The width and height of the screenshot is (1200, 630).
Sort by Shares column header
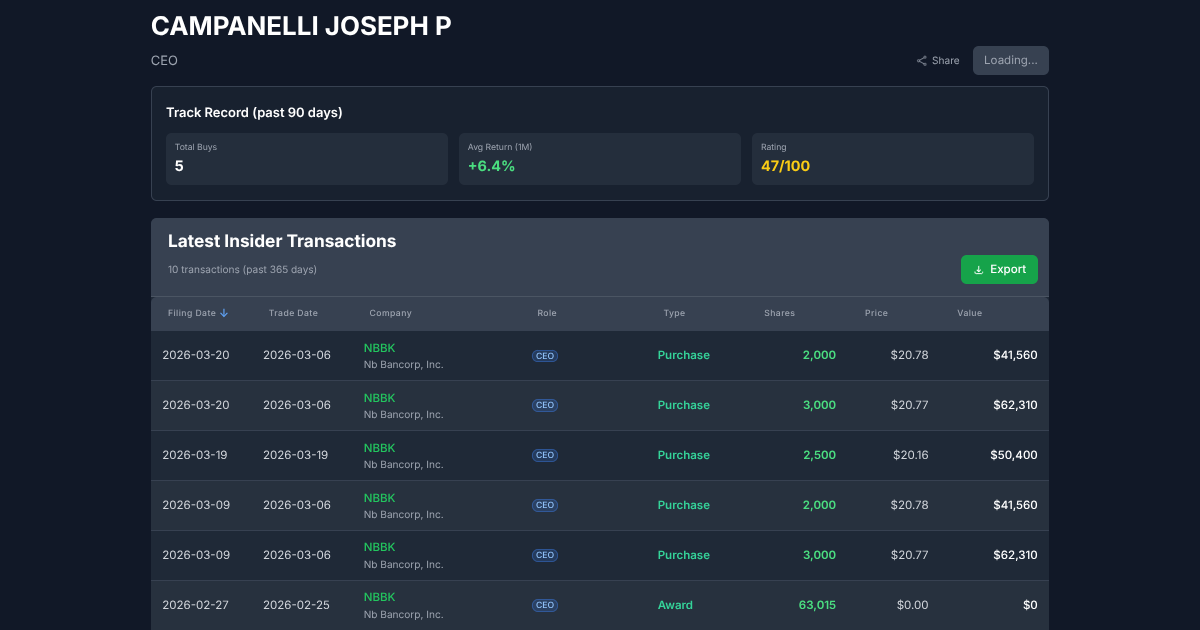point(779,313)
